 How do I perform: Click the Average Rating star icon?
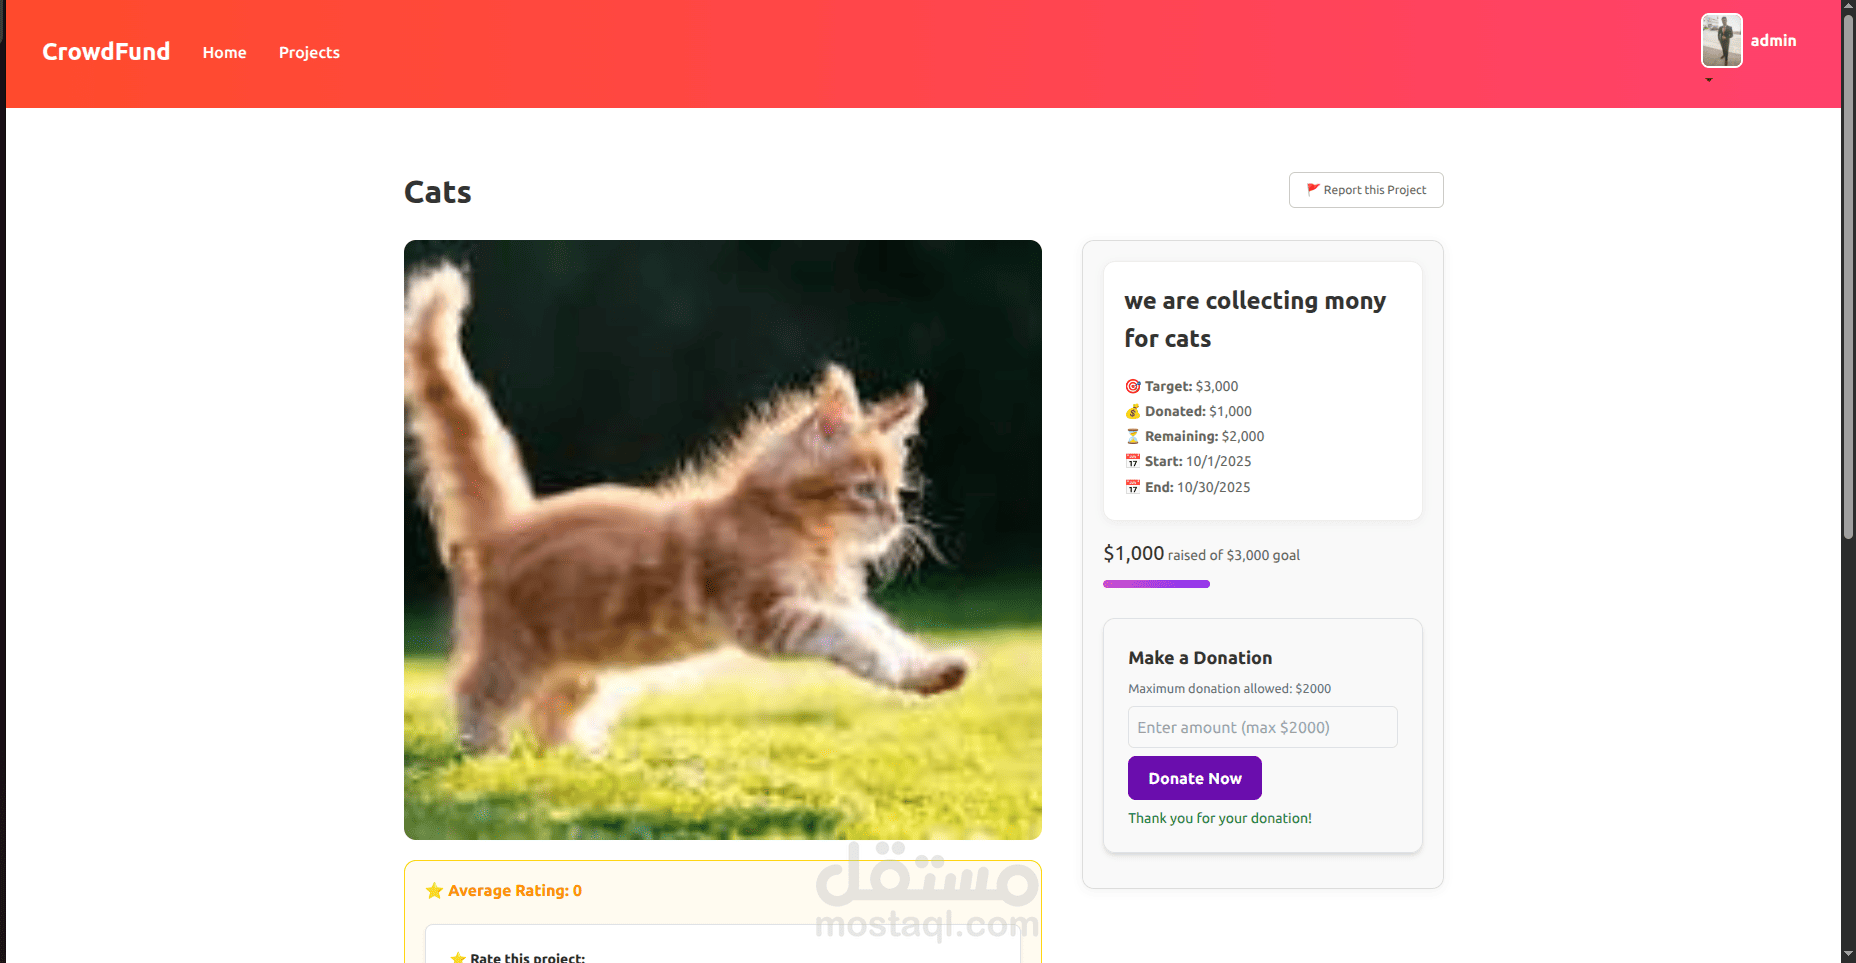point(434,890)
